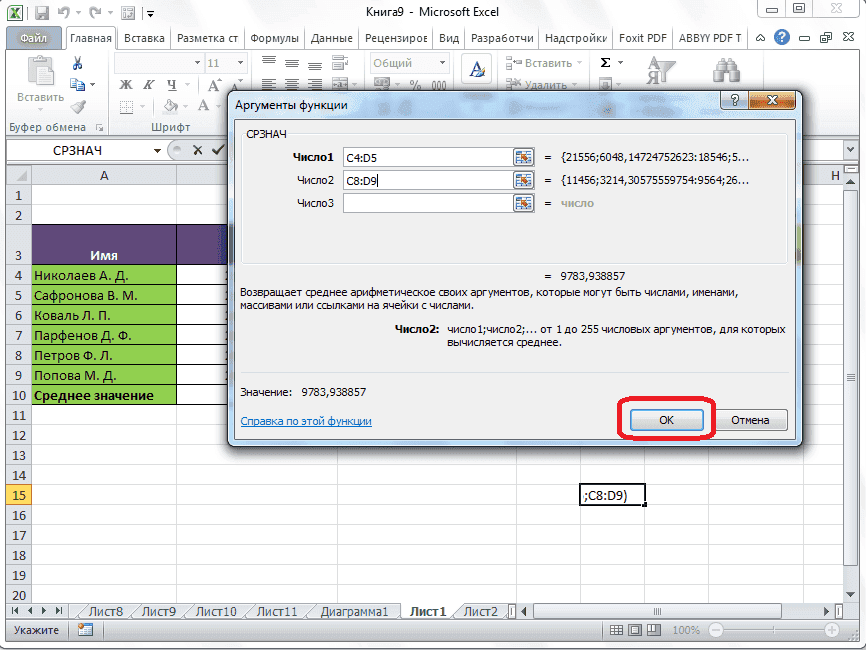Click the Save icon on Quick Access Toolbar

pyautogui.click(x=41, y=12)
